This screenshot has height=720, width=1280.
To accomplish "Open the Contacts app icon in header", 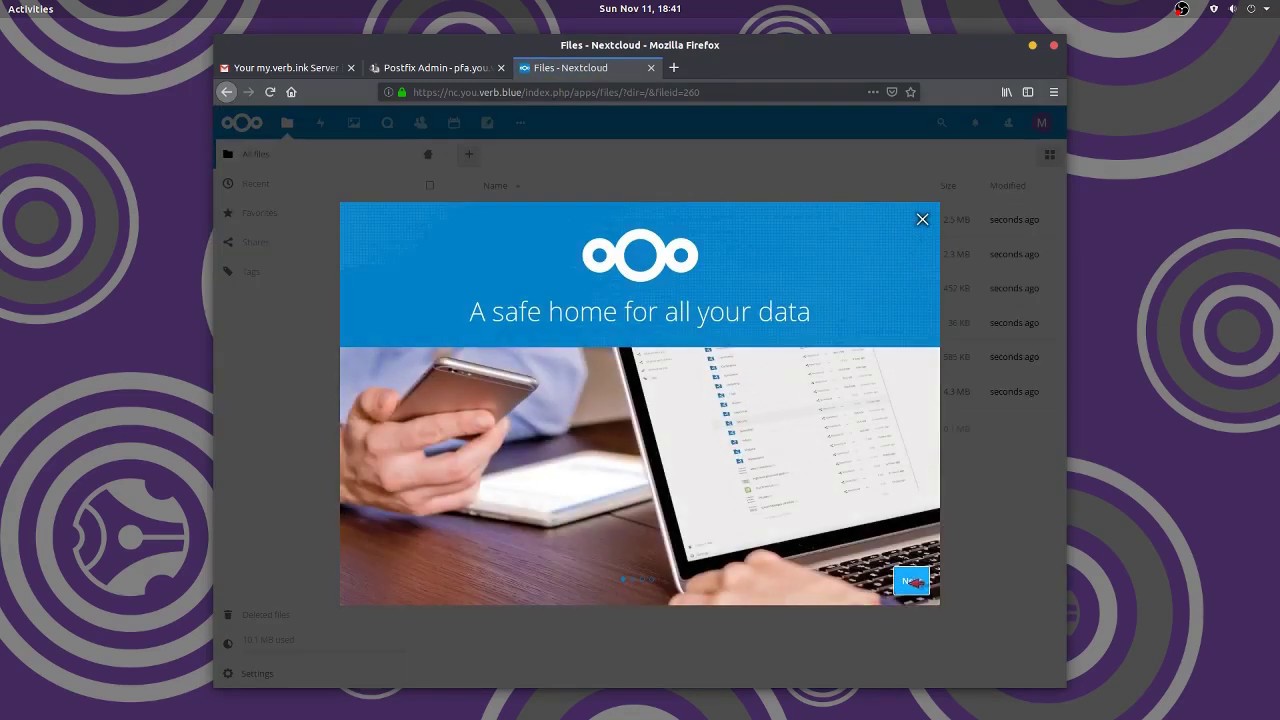I will coord(420,123).
